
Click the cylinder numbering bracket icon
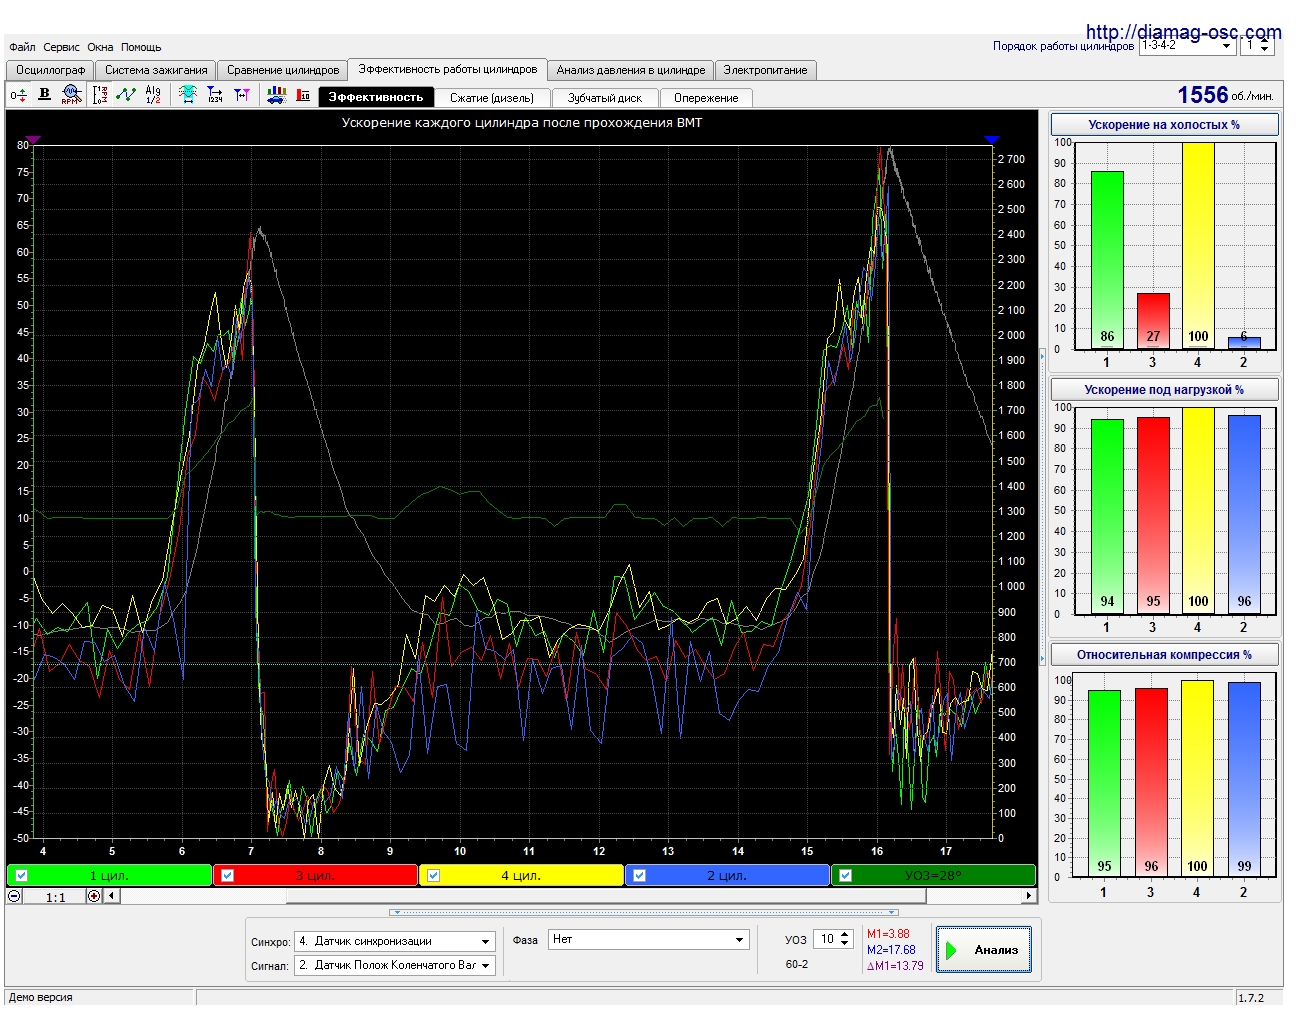100,95
